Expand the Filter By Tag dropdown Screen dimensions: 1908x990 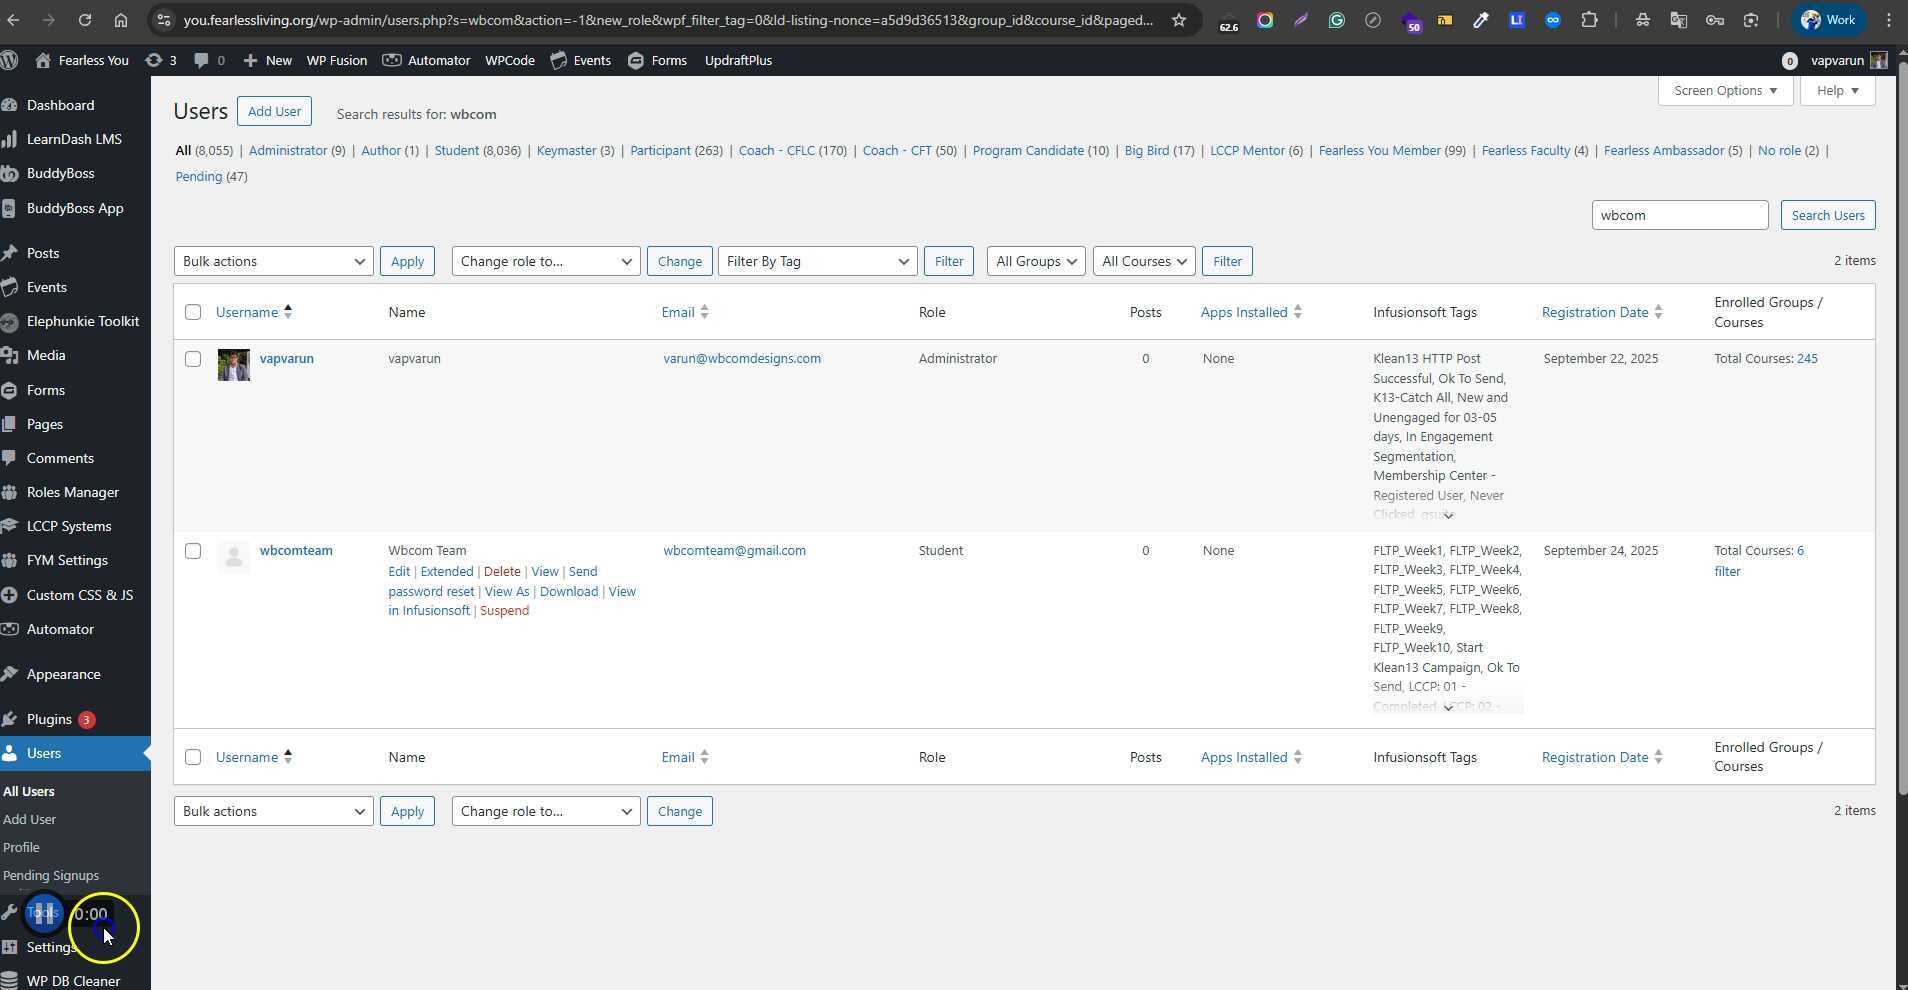click(x=817, y=261)
